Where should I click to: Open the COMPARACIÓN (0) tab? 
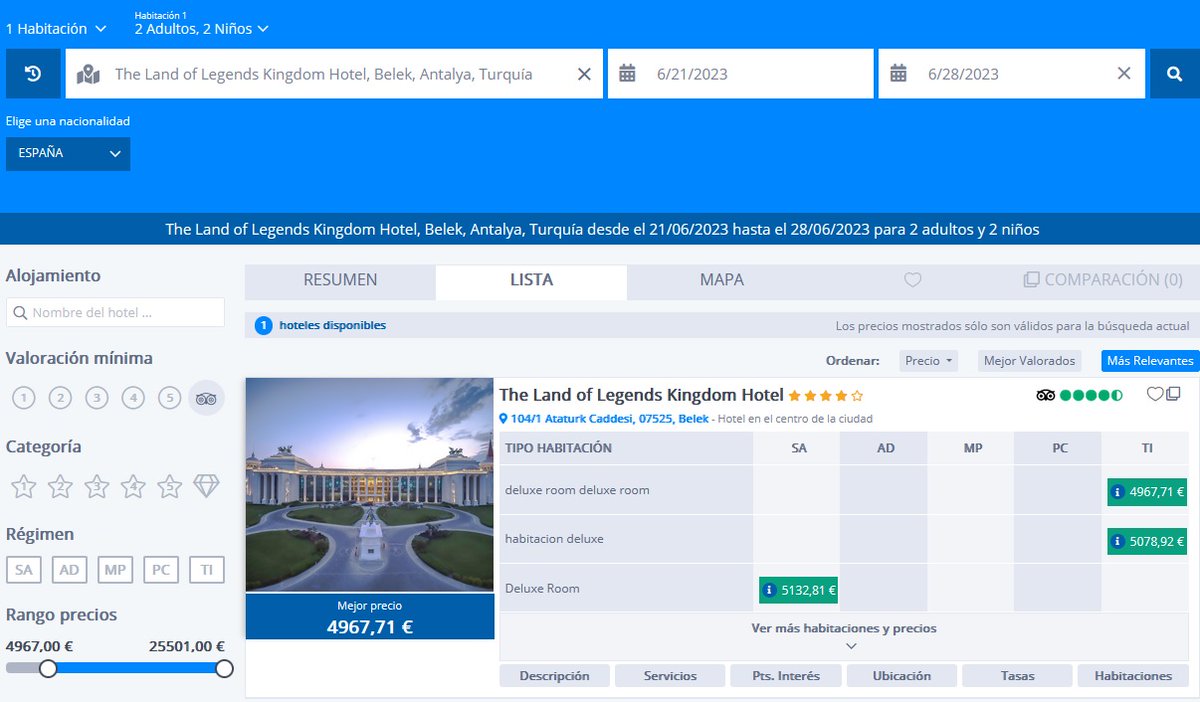(1103, 281)
